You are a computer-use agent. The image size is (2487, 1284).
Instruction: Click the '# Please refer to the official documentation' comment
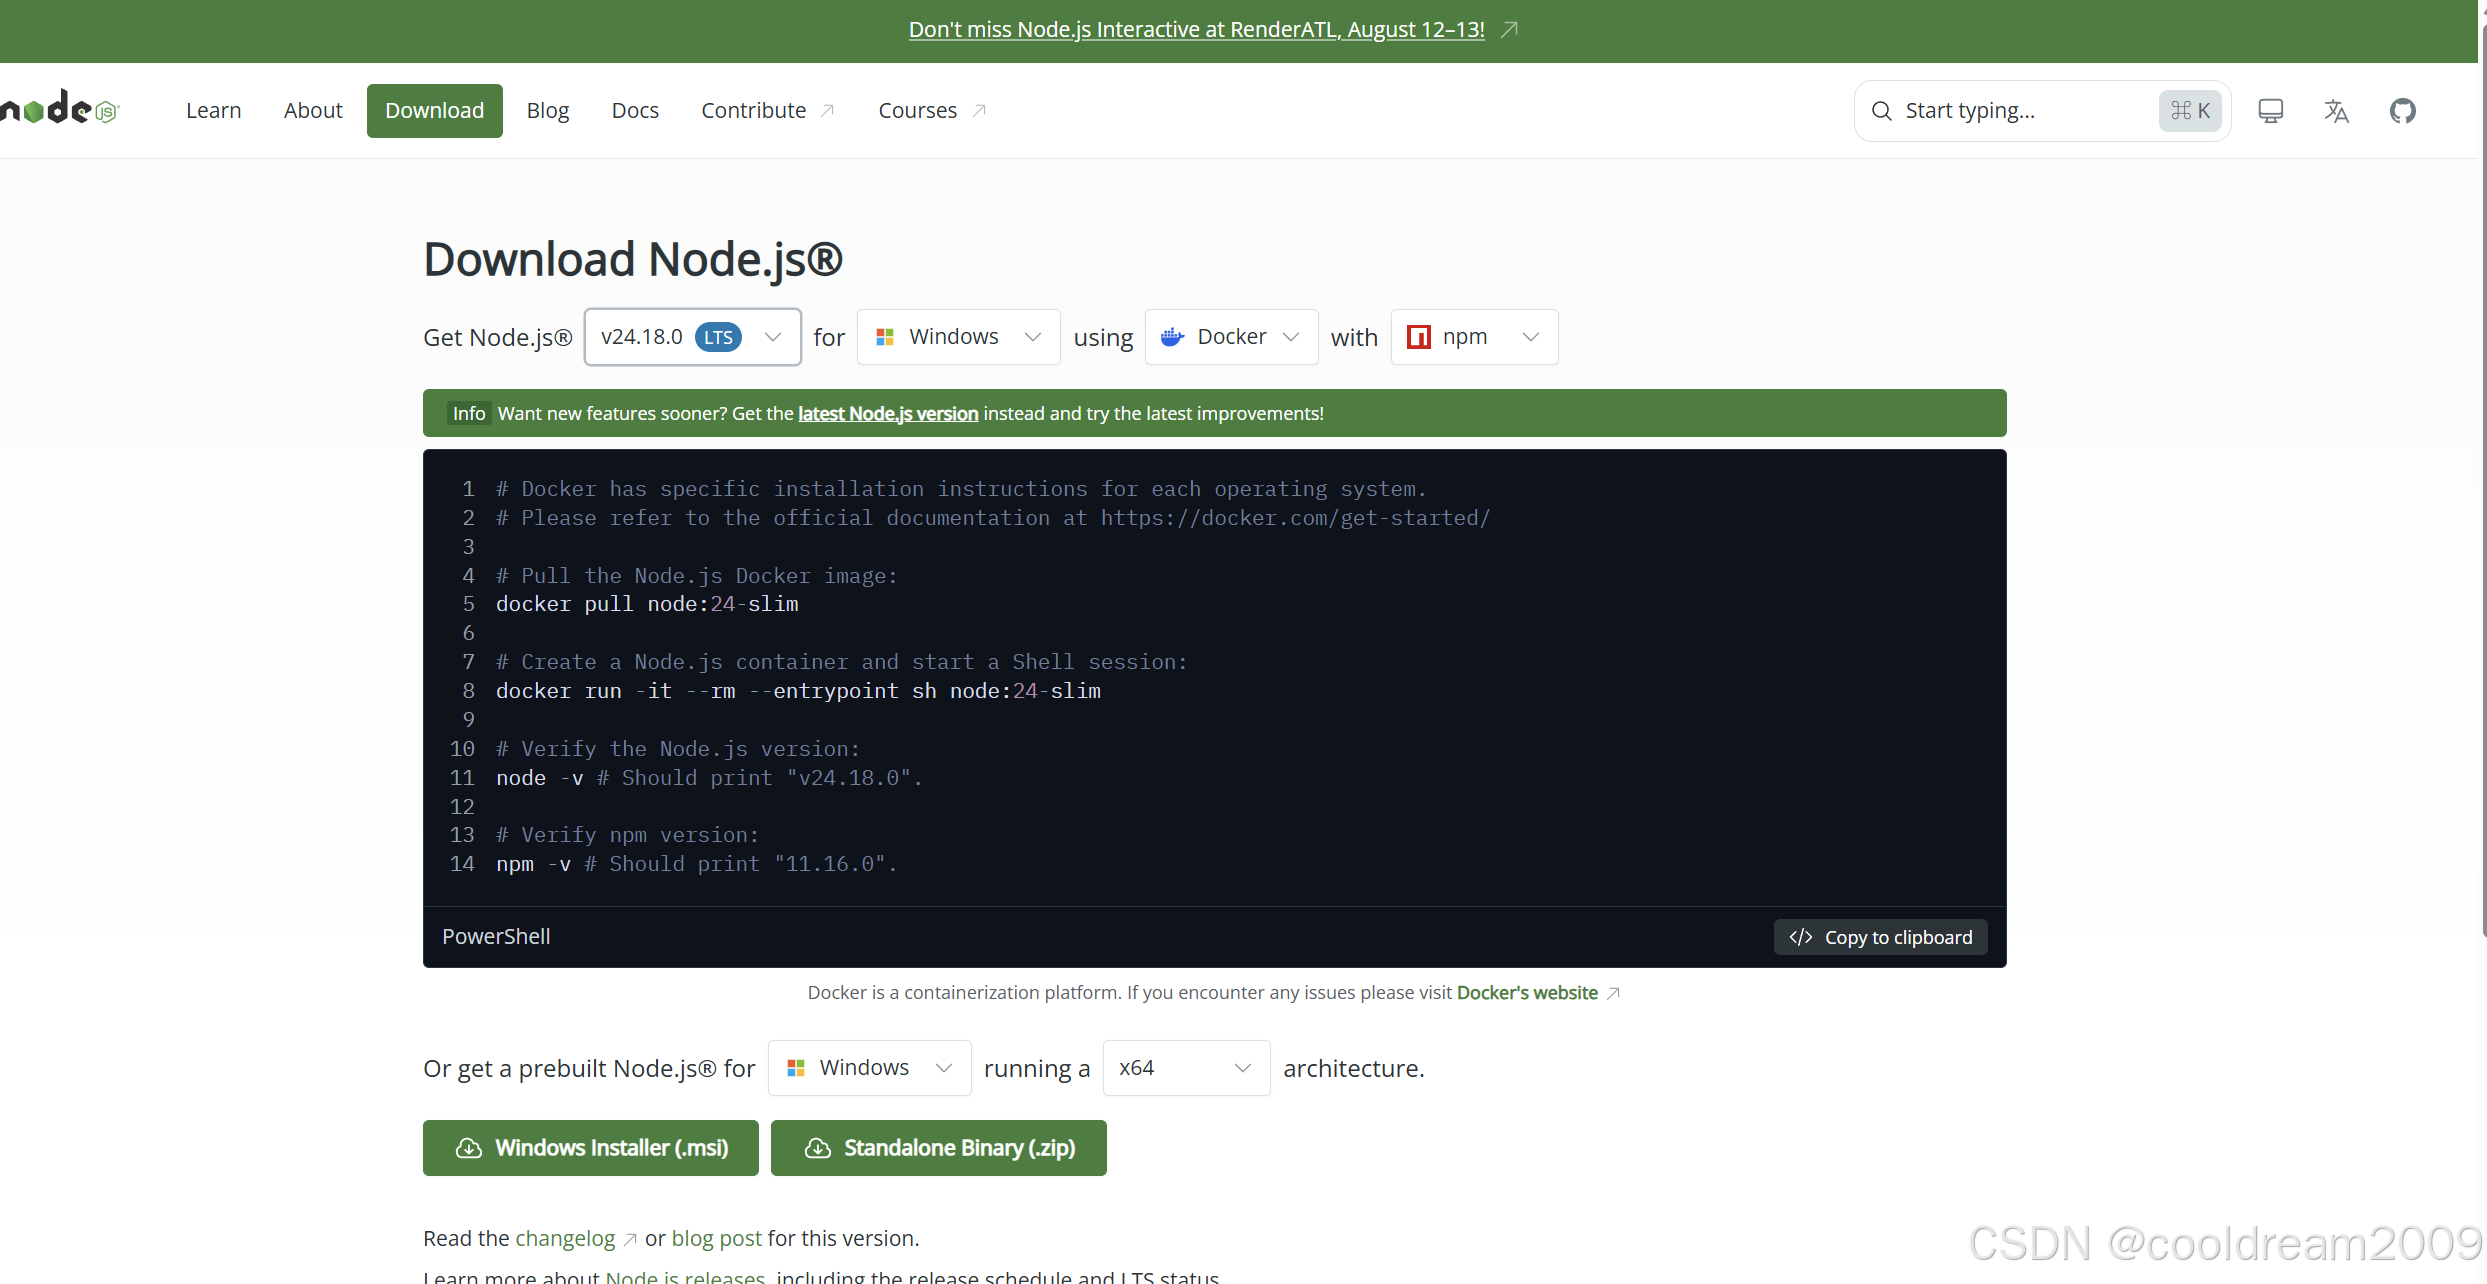click(x=993, y=518)
